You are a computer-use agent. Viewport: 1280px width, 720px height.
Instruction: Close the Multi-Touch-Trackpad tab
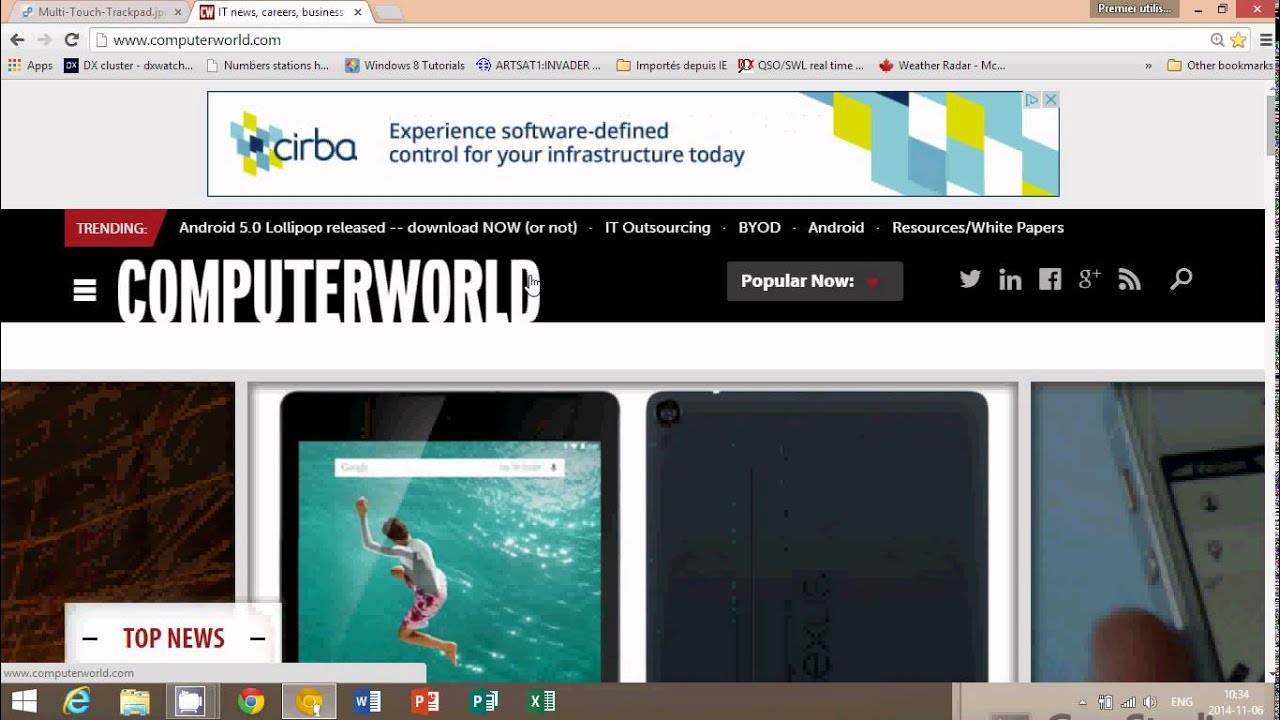pyautogui.click(x=177, y=12)
